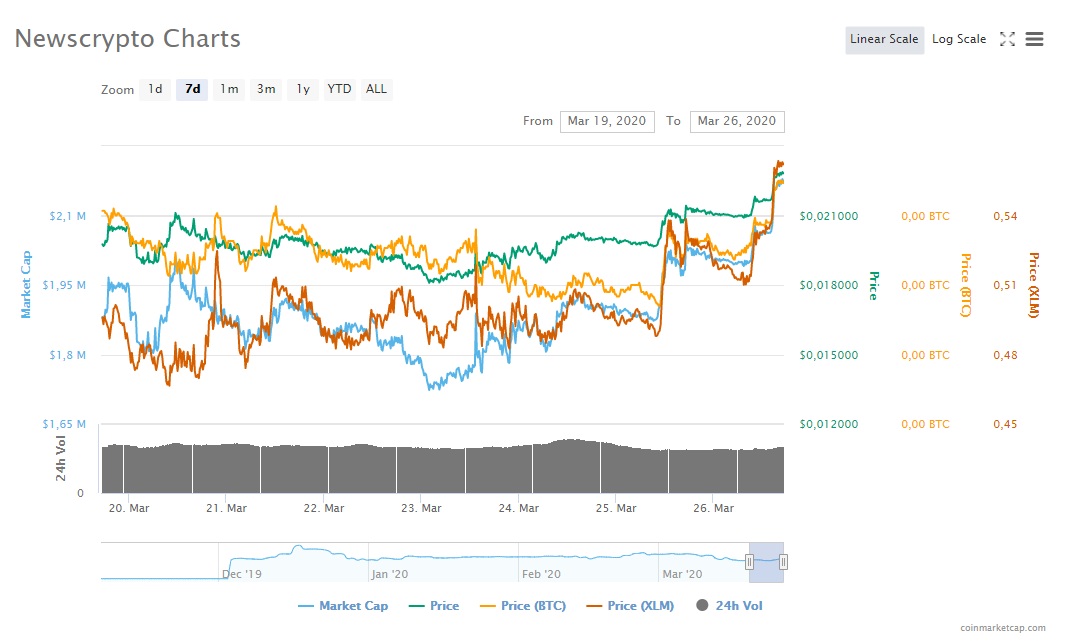Screen dimensions: 1069x643
Task: Switch to Log Scale
Action: click(x=959, y=40)
